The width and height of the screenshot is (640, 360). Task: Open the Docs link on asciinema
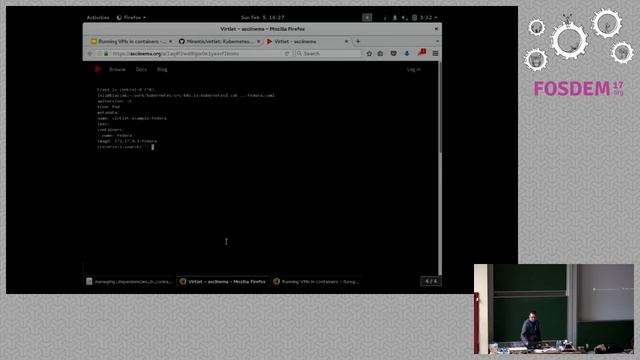point(141,69)
